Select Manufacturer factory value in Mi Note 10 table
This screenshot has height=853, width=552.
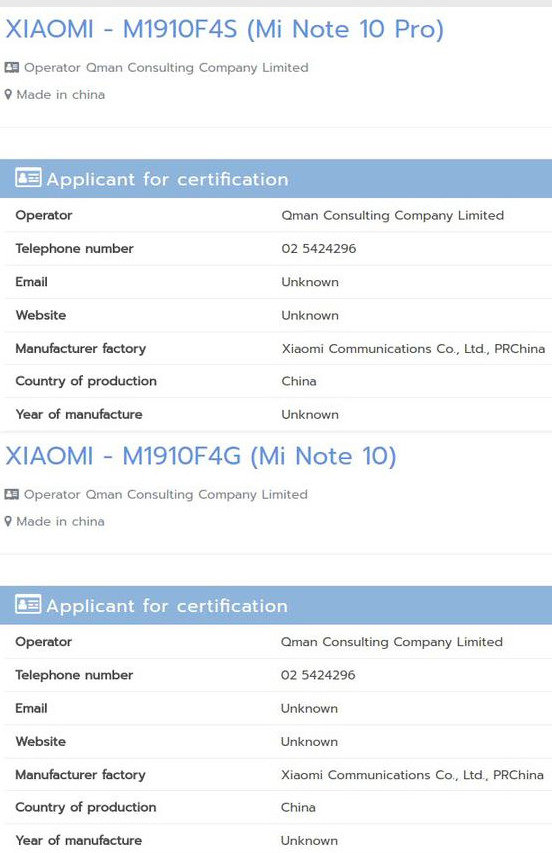tap(412, 775)
